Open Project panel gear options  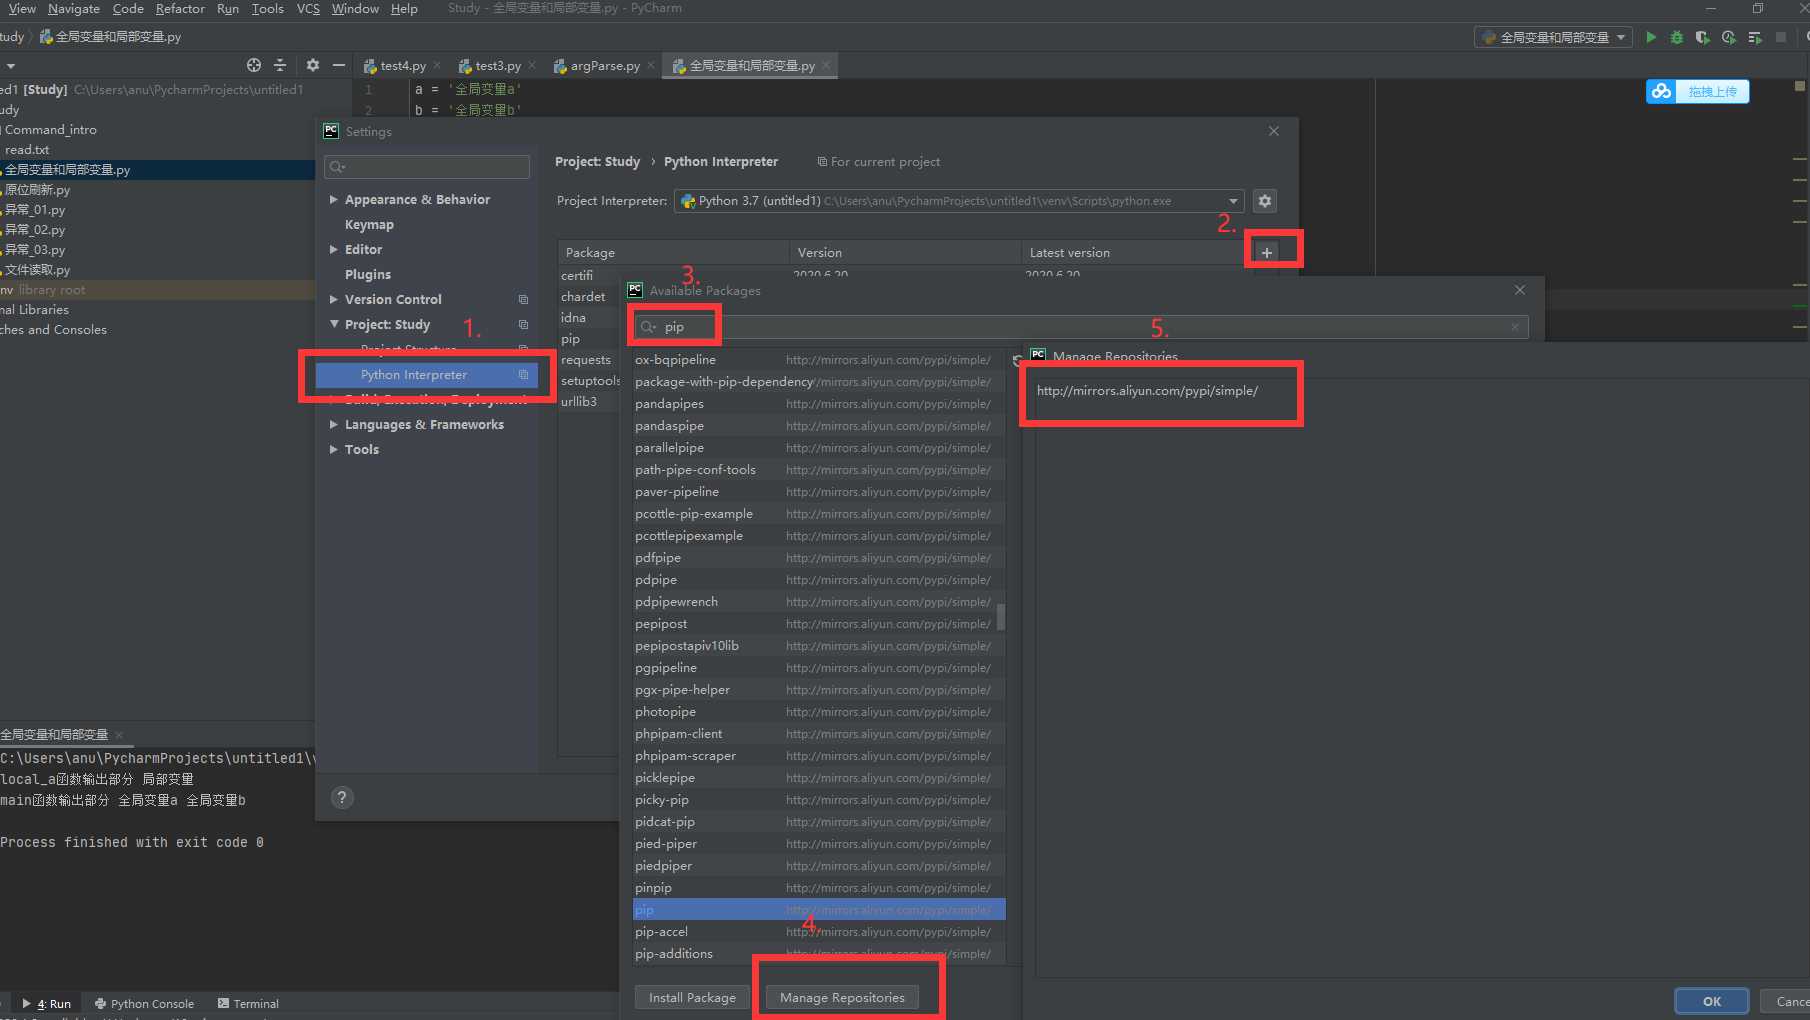[x=313, y=65]
